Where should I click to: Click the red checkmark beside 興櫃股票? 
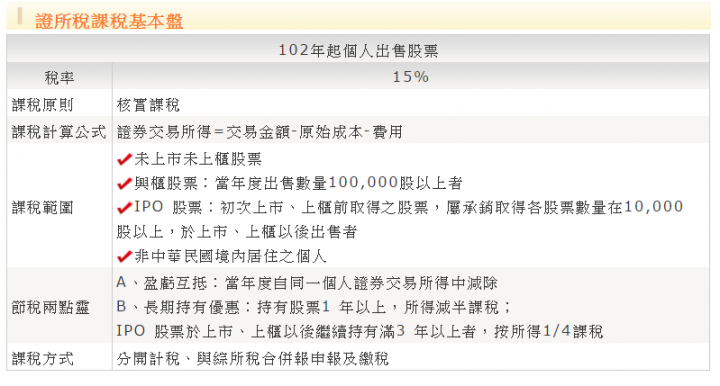124,184
